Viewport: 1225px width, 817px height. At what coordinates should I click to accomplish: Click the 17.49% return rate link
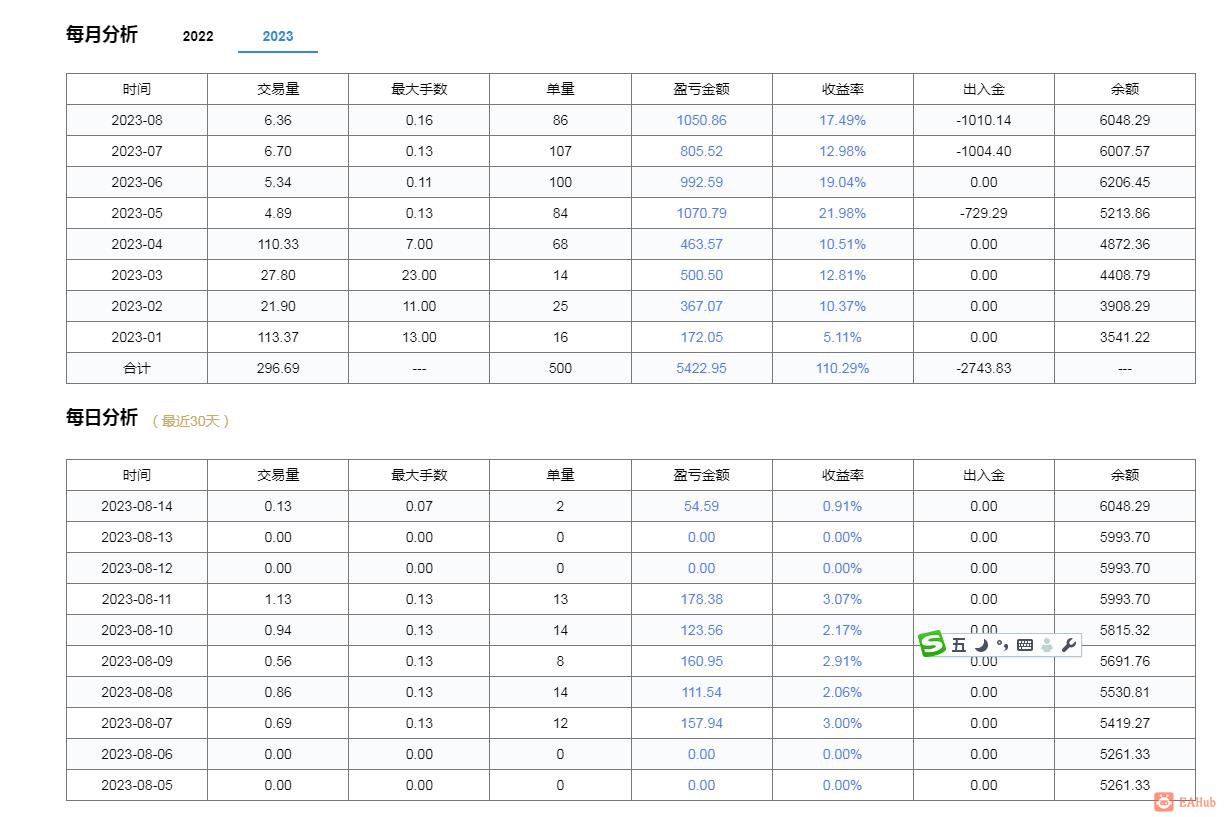[842, 120]
